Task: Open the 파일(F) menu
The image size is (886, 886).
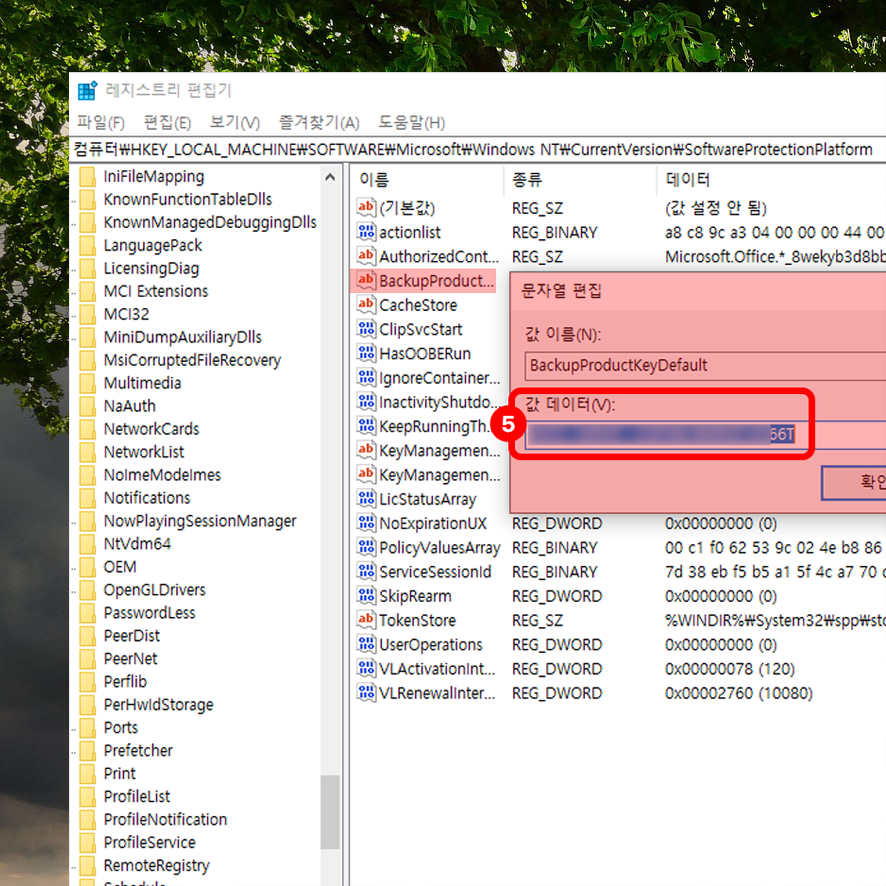Action: [101, 122]
